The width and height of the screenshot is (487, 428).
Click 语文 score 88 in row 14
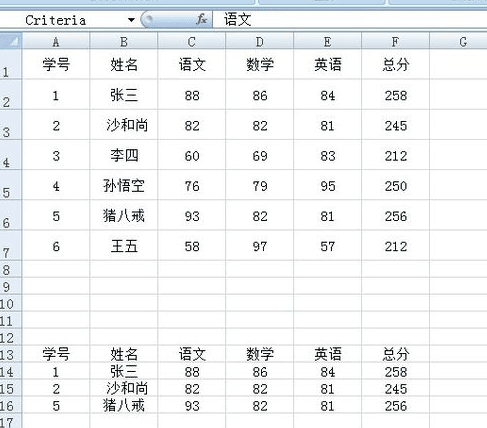pos(192,372)
